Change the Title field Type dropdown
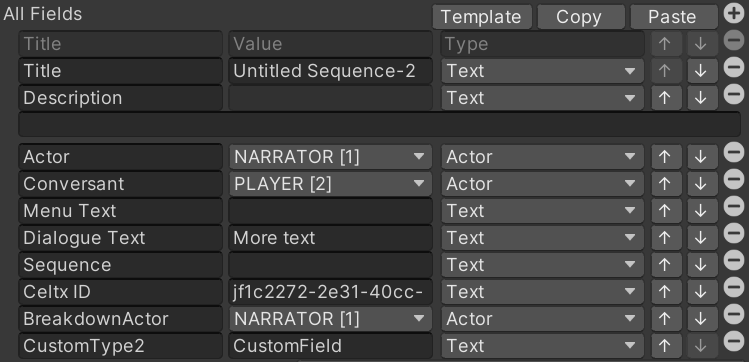This screenshot has height=362, width=749. [542, 71]
